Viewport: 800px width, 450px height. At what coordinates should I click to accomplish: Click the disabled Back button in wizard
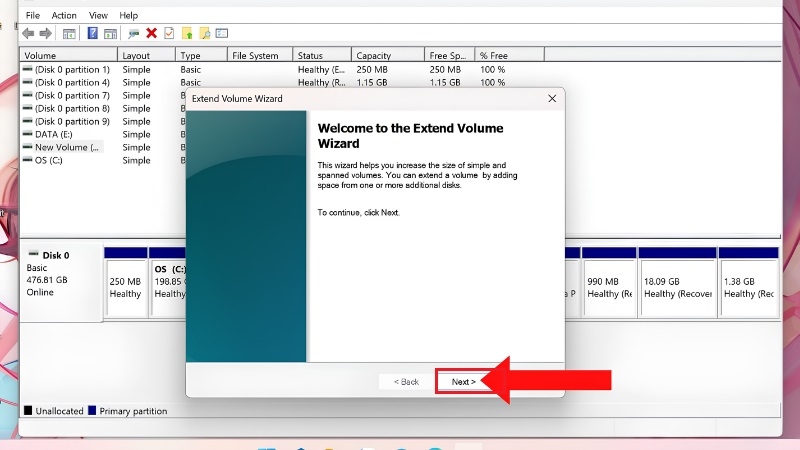coord(406,382)
